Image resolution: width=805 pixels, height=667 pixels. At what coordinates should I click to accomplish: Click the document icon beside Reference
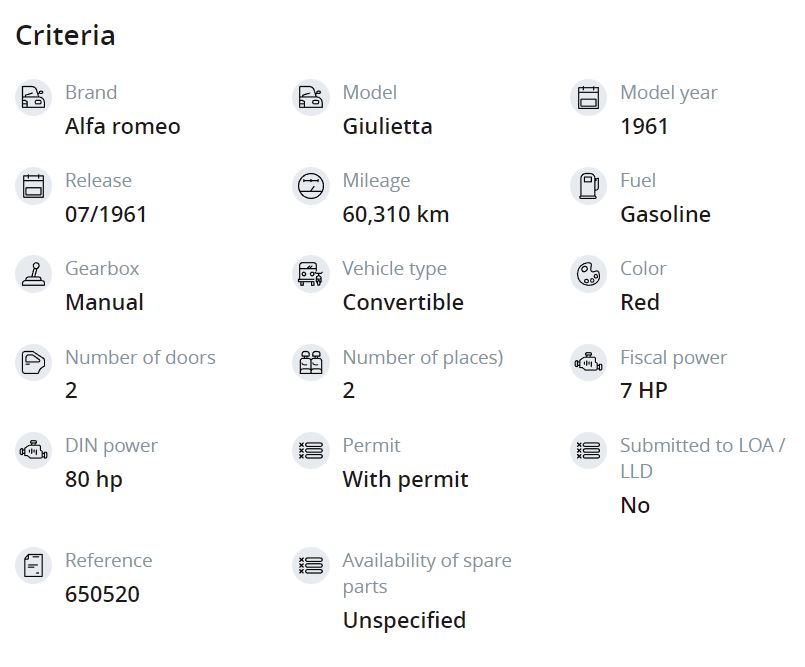(33, 566)
